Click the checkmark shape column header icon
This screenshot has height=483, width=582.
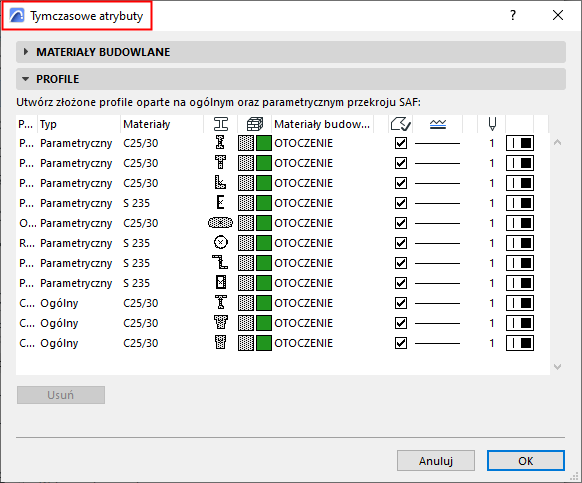(400, 124)
